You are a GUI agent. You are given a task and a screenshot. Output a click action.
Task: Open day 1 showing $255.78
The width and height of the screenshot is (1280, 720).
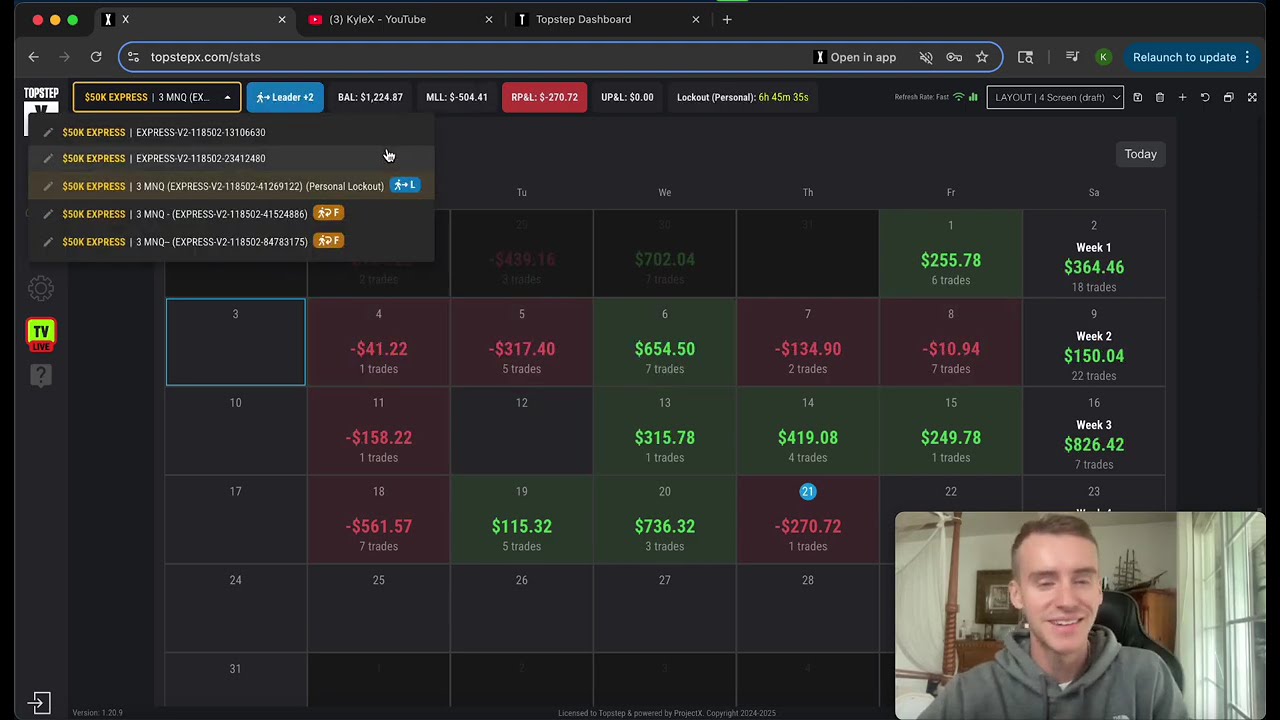(951, 253)
